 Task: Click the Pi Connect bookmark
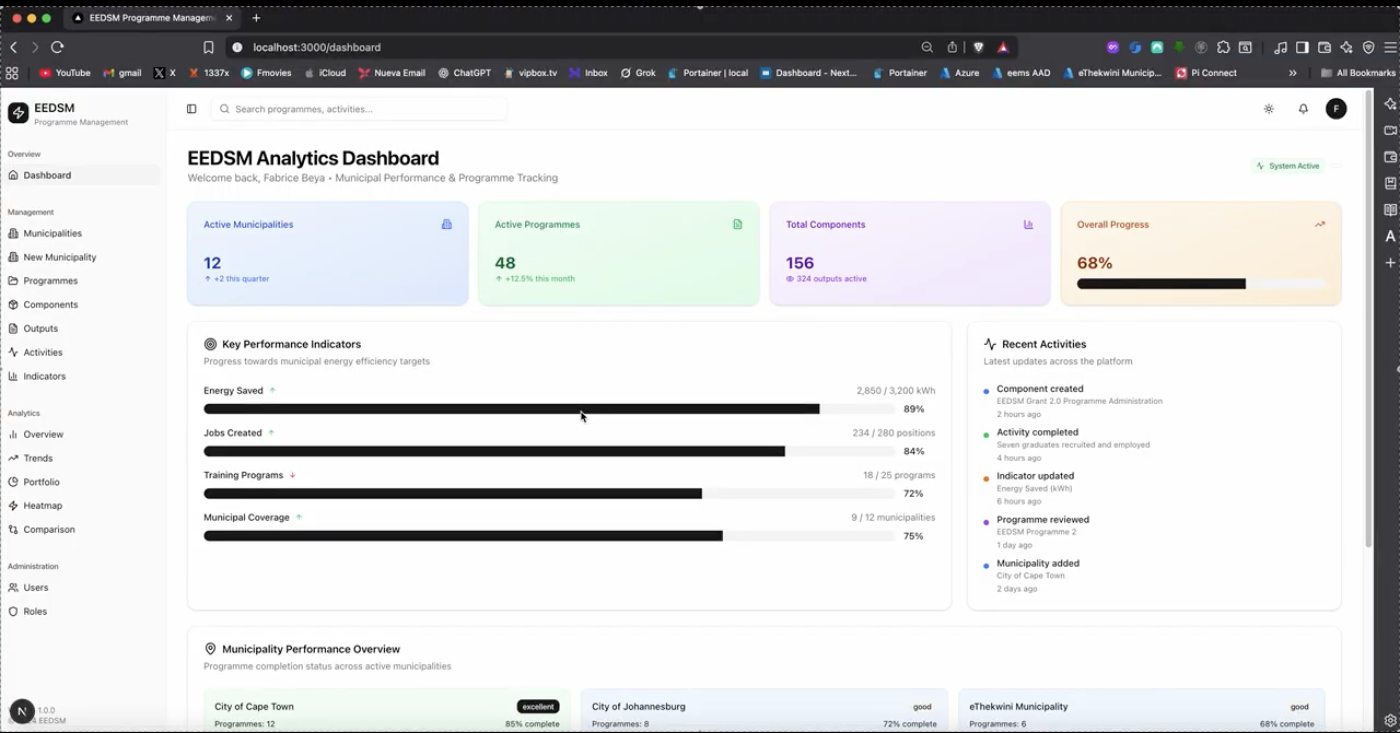[1206, 73]
